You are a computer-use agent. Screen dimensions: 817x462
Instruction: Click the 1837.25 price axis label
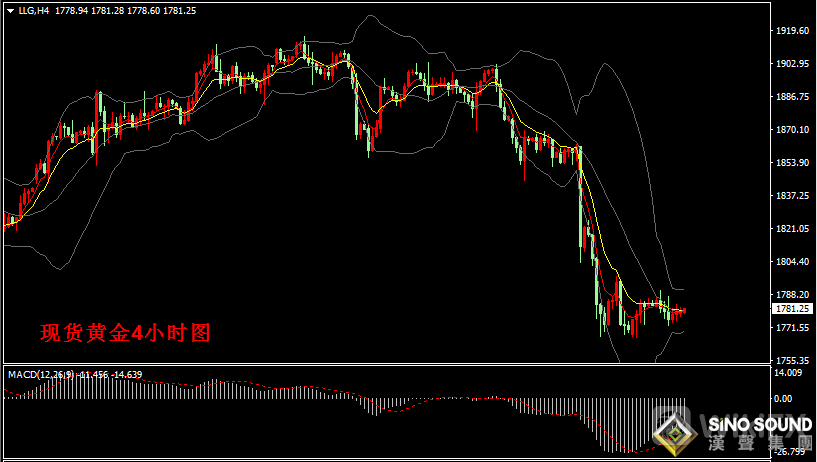click(792, 196)
